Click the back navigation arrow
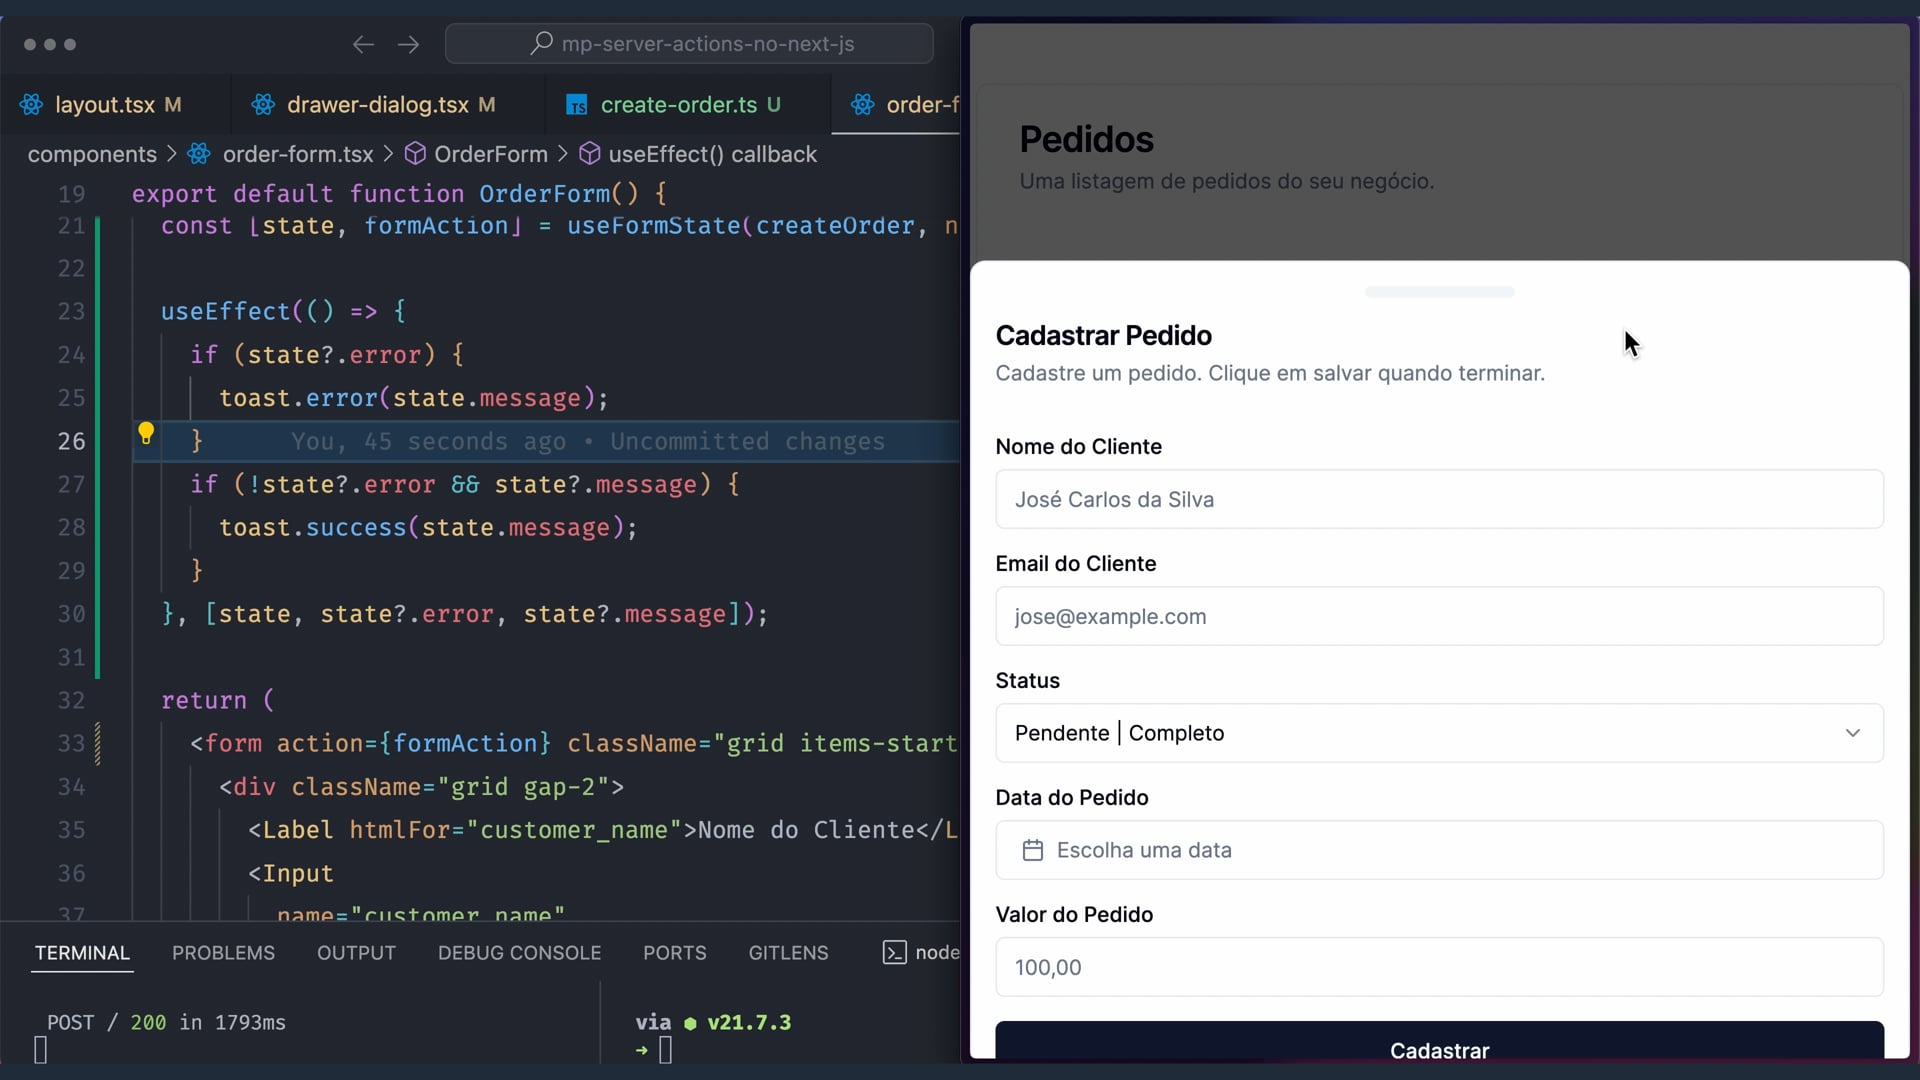The height and width of the screenshot is (1080, 1920). click(x=363, y=44)
